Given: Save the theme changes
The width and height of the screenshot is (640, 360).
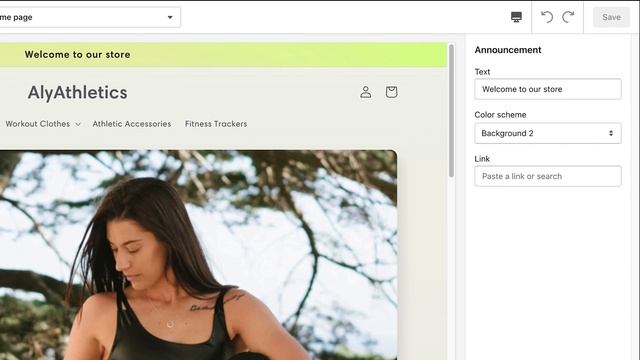Looking at the screenshot, I should (x=611, y=17).
